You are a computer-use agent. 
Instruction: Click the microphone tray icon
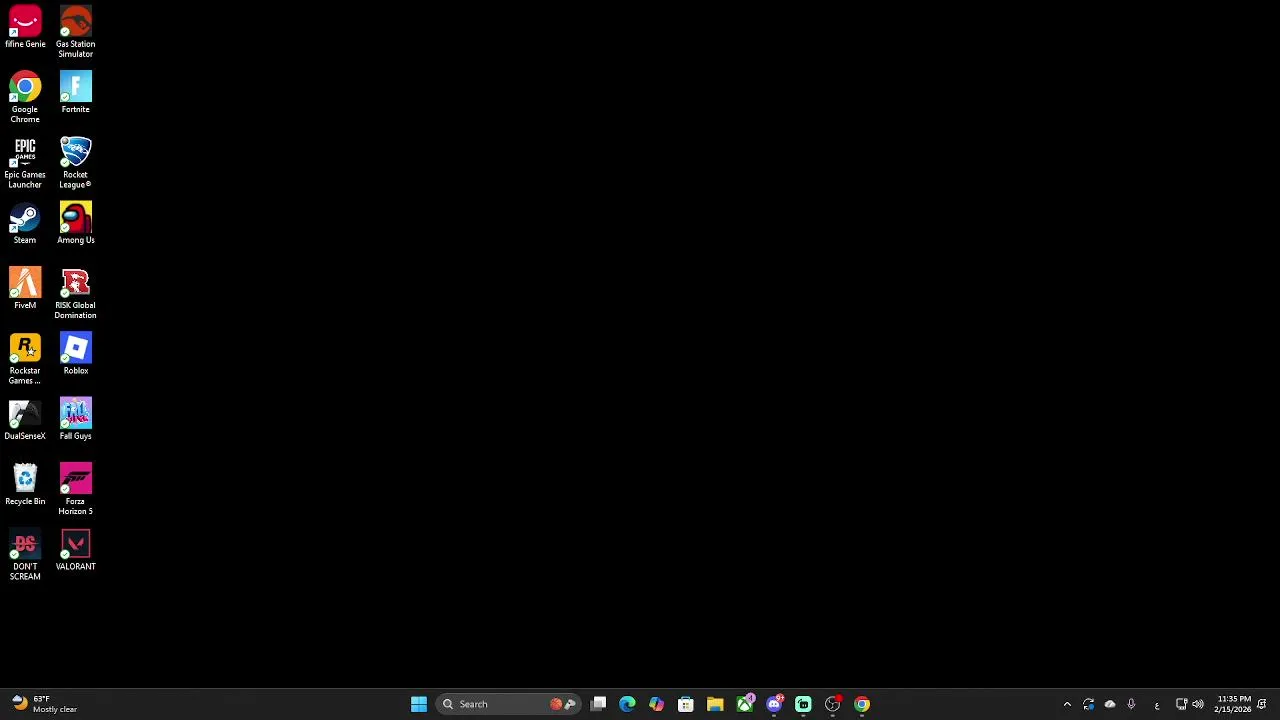tap(1131, 704)
